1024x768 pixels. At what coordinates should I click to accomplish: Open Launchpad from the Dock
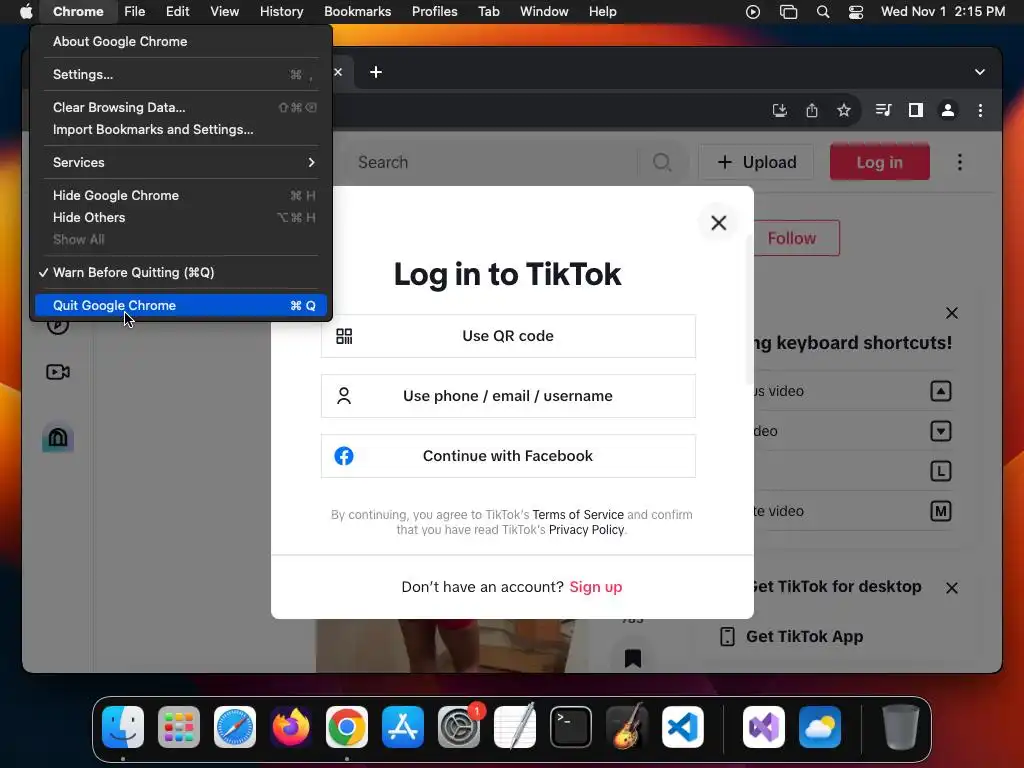click(179, 727)
